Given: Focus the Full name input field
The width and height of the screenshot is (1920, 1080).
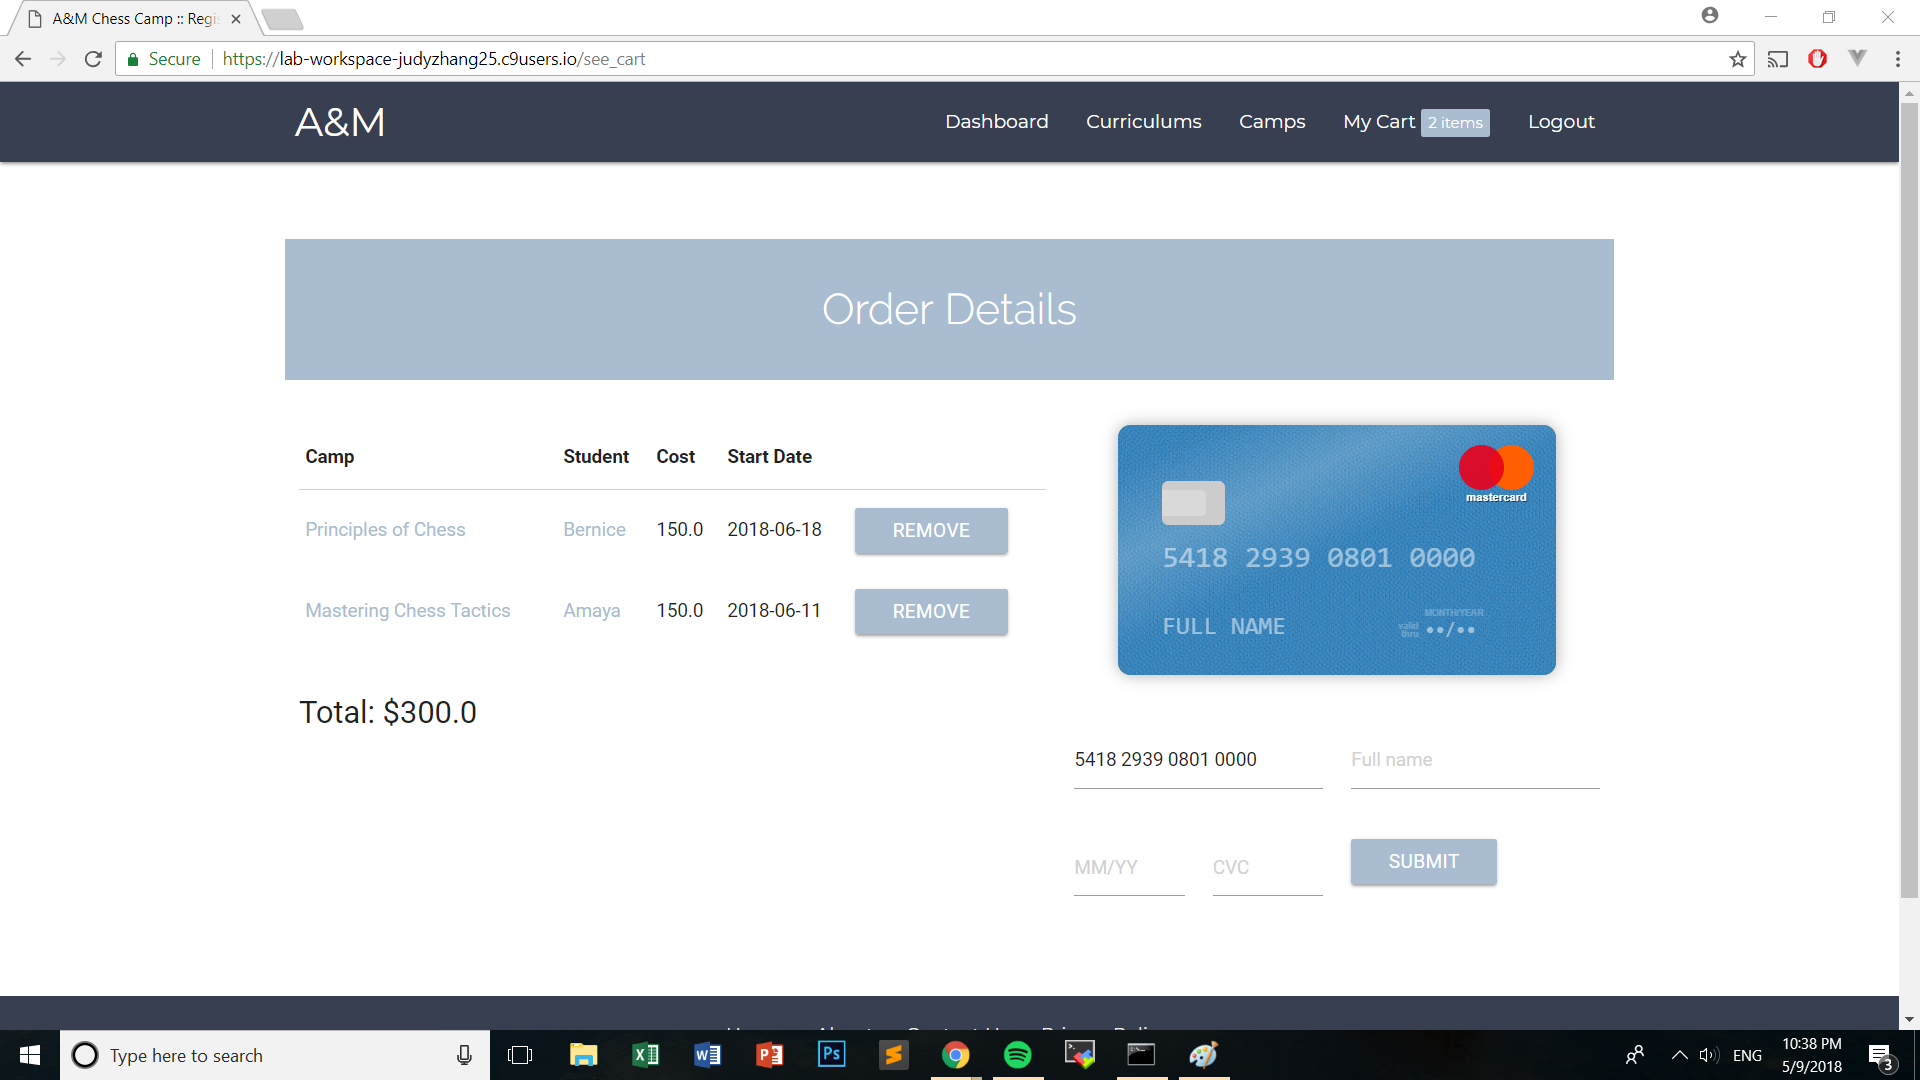Looking at the screenshot, I should [1474, 760].
